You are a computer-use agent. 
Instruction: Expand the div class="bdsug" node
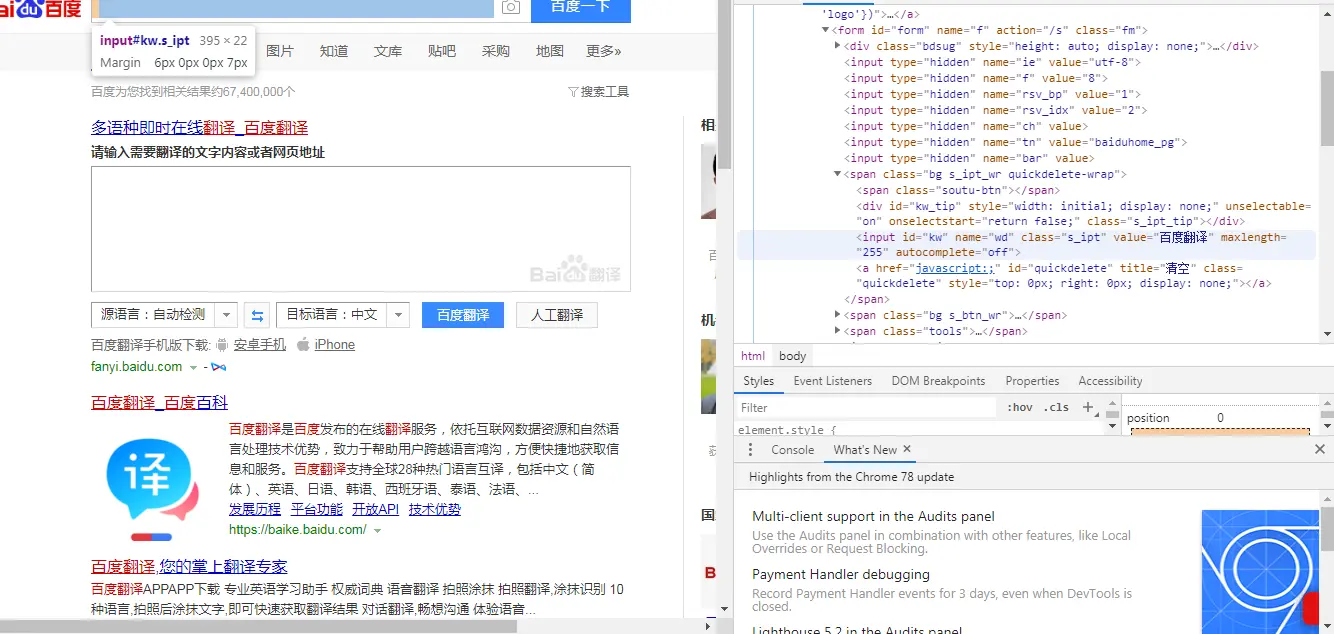pos(838,47)
